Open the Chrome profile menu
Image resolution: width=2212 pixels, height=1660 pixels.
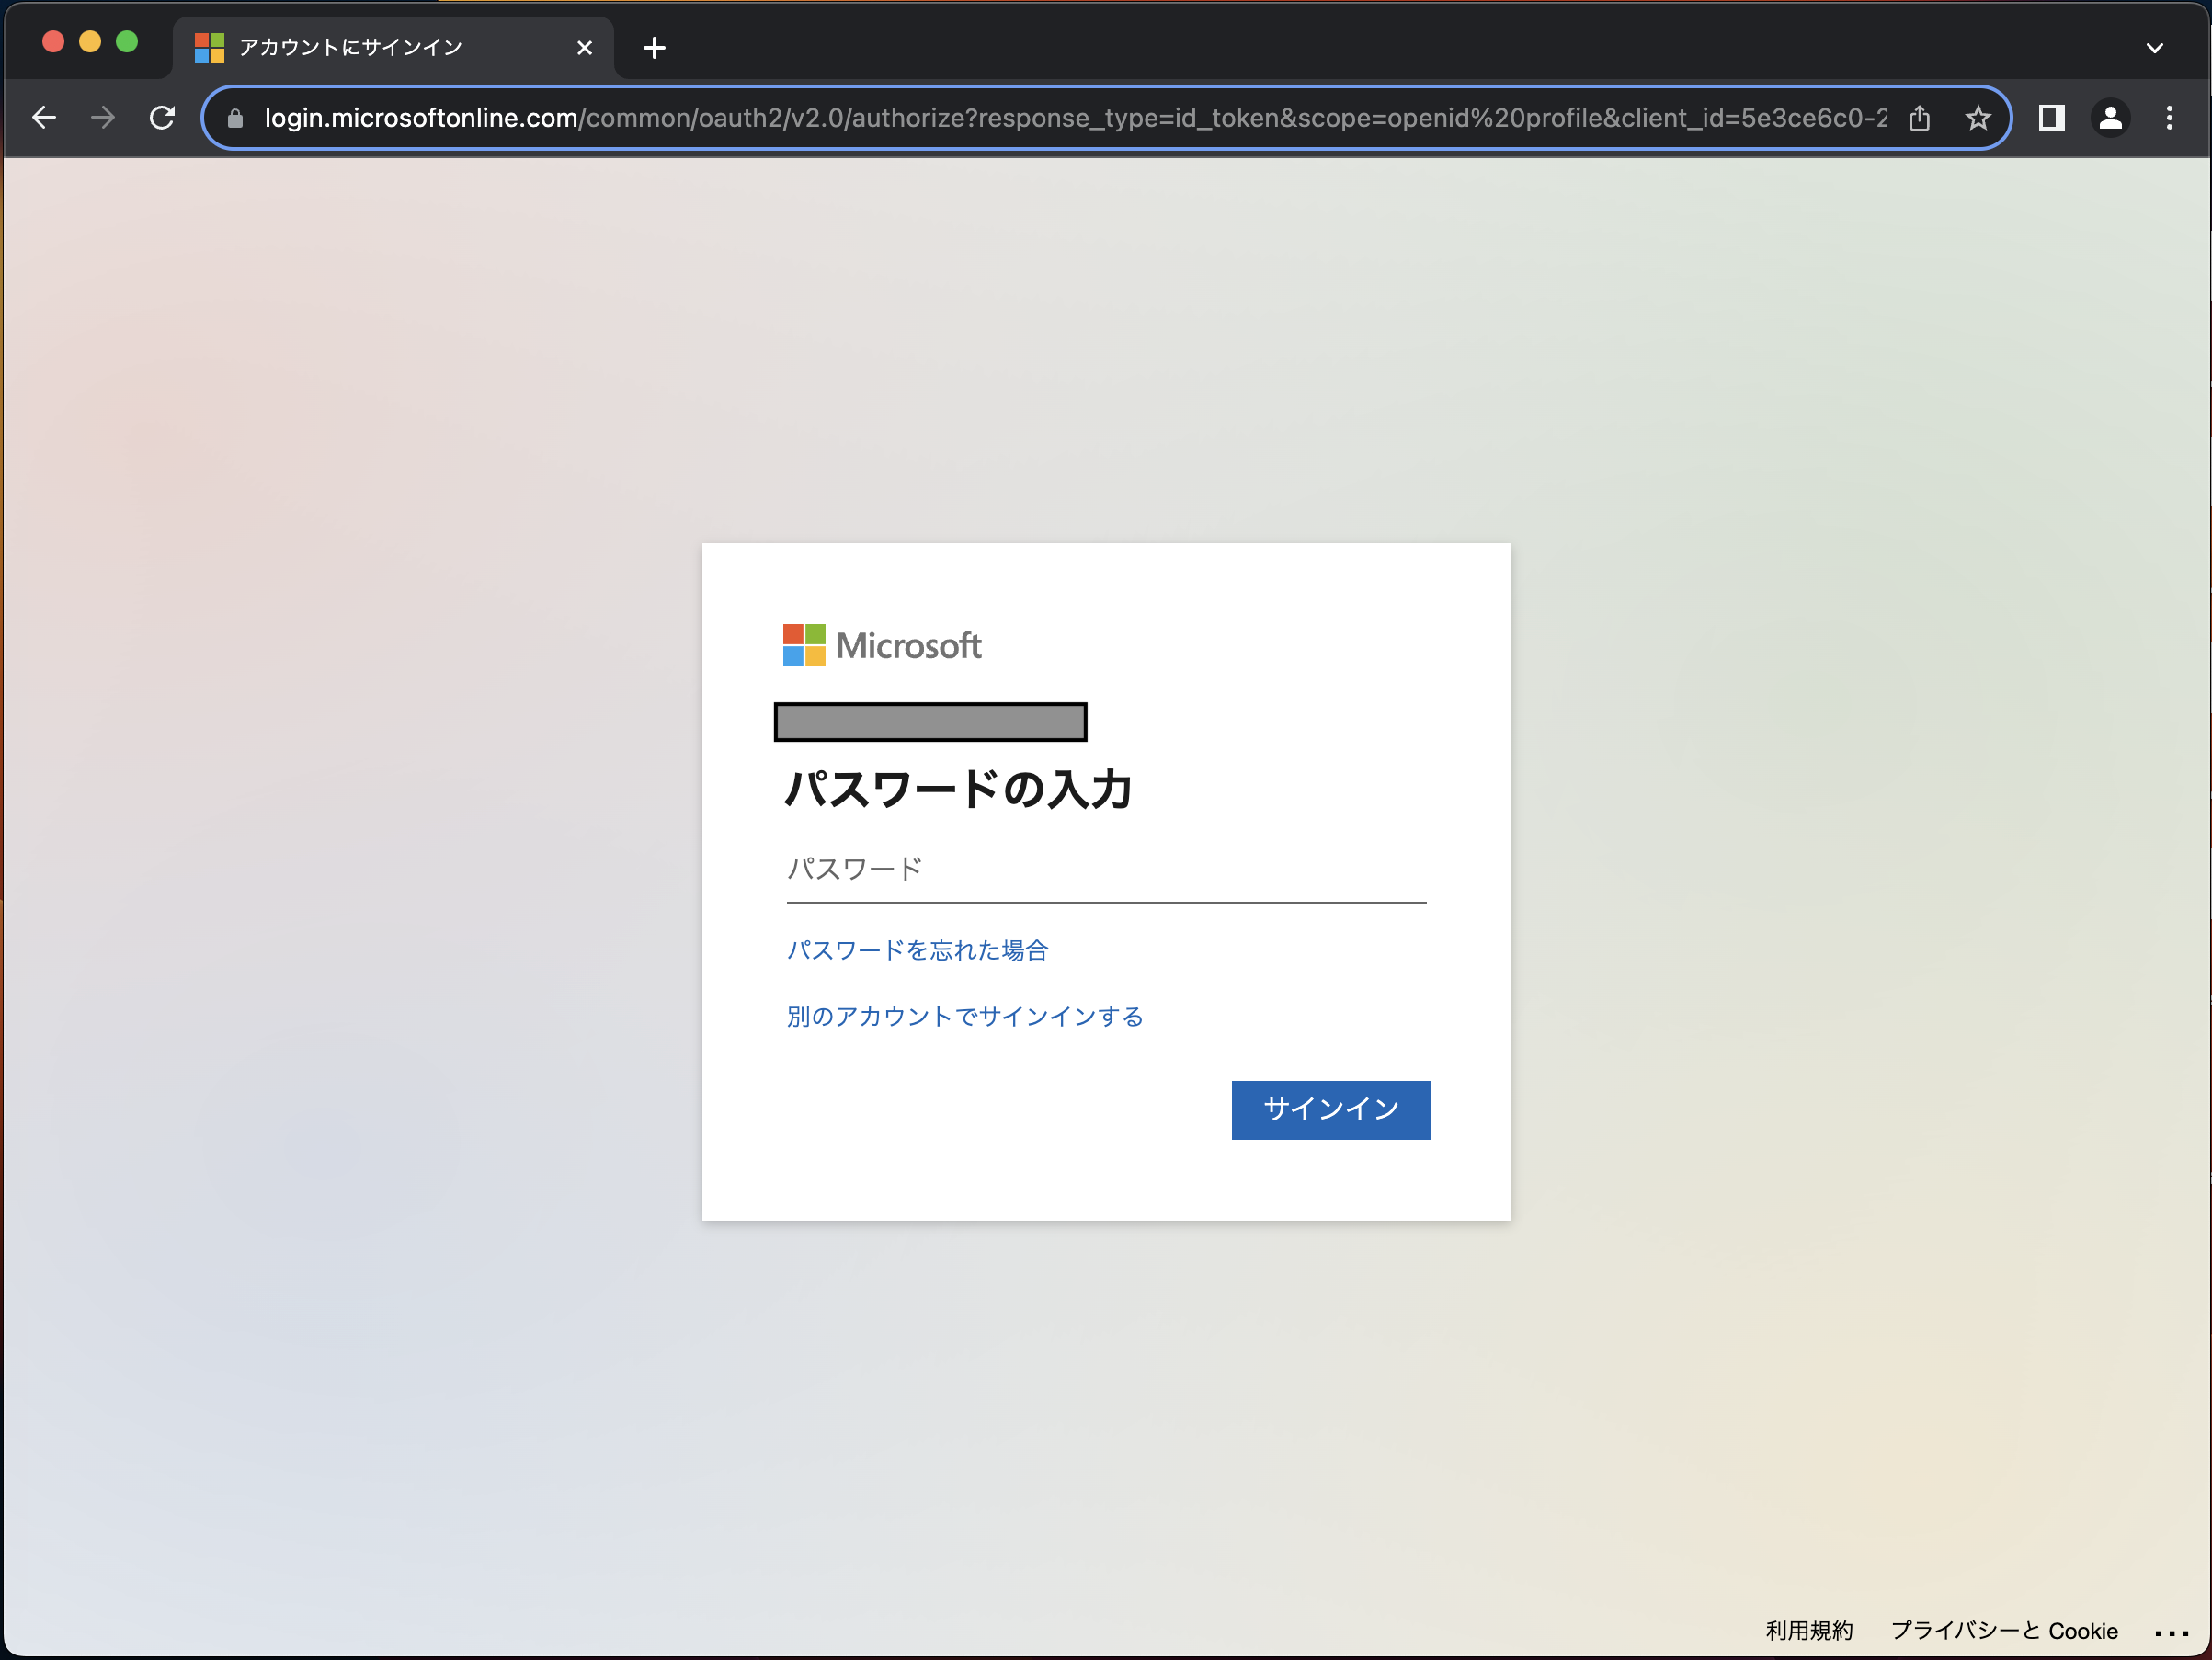pyautogui.click(x=2110, y=118)
